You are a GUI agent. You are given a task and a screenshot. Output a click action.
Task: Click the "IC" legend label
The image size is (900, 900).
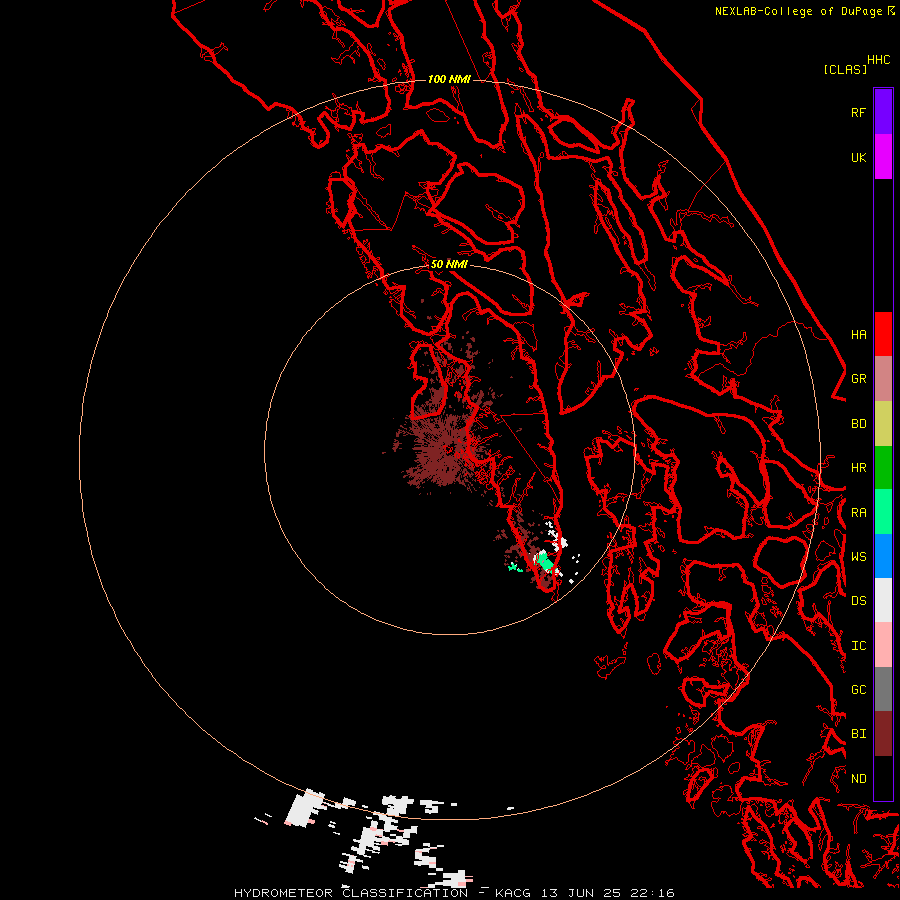859,646
